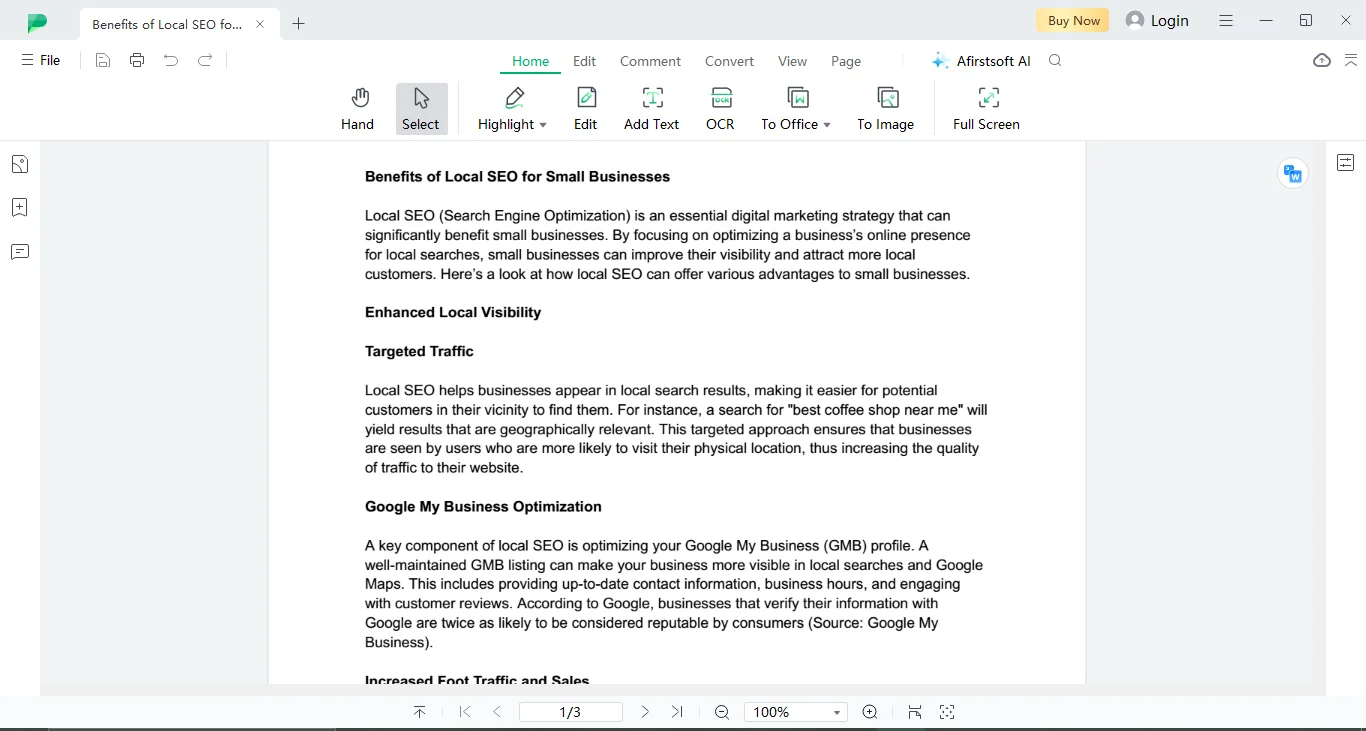Add a new document tab
Image resolution: width=1366 pixels, height=731 pixels.
point(298,24)
